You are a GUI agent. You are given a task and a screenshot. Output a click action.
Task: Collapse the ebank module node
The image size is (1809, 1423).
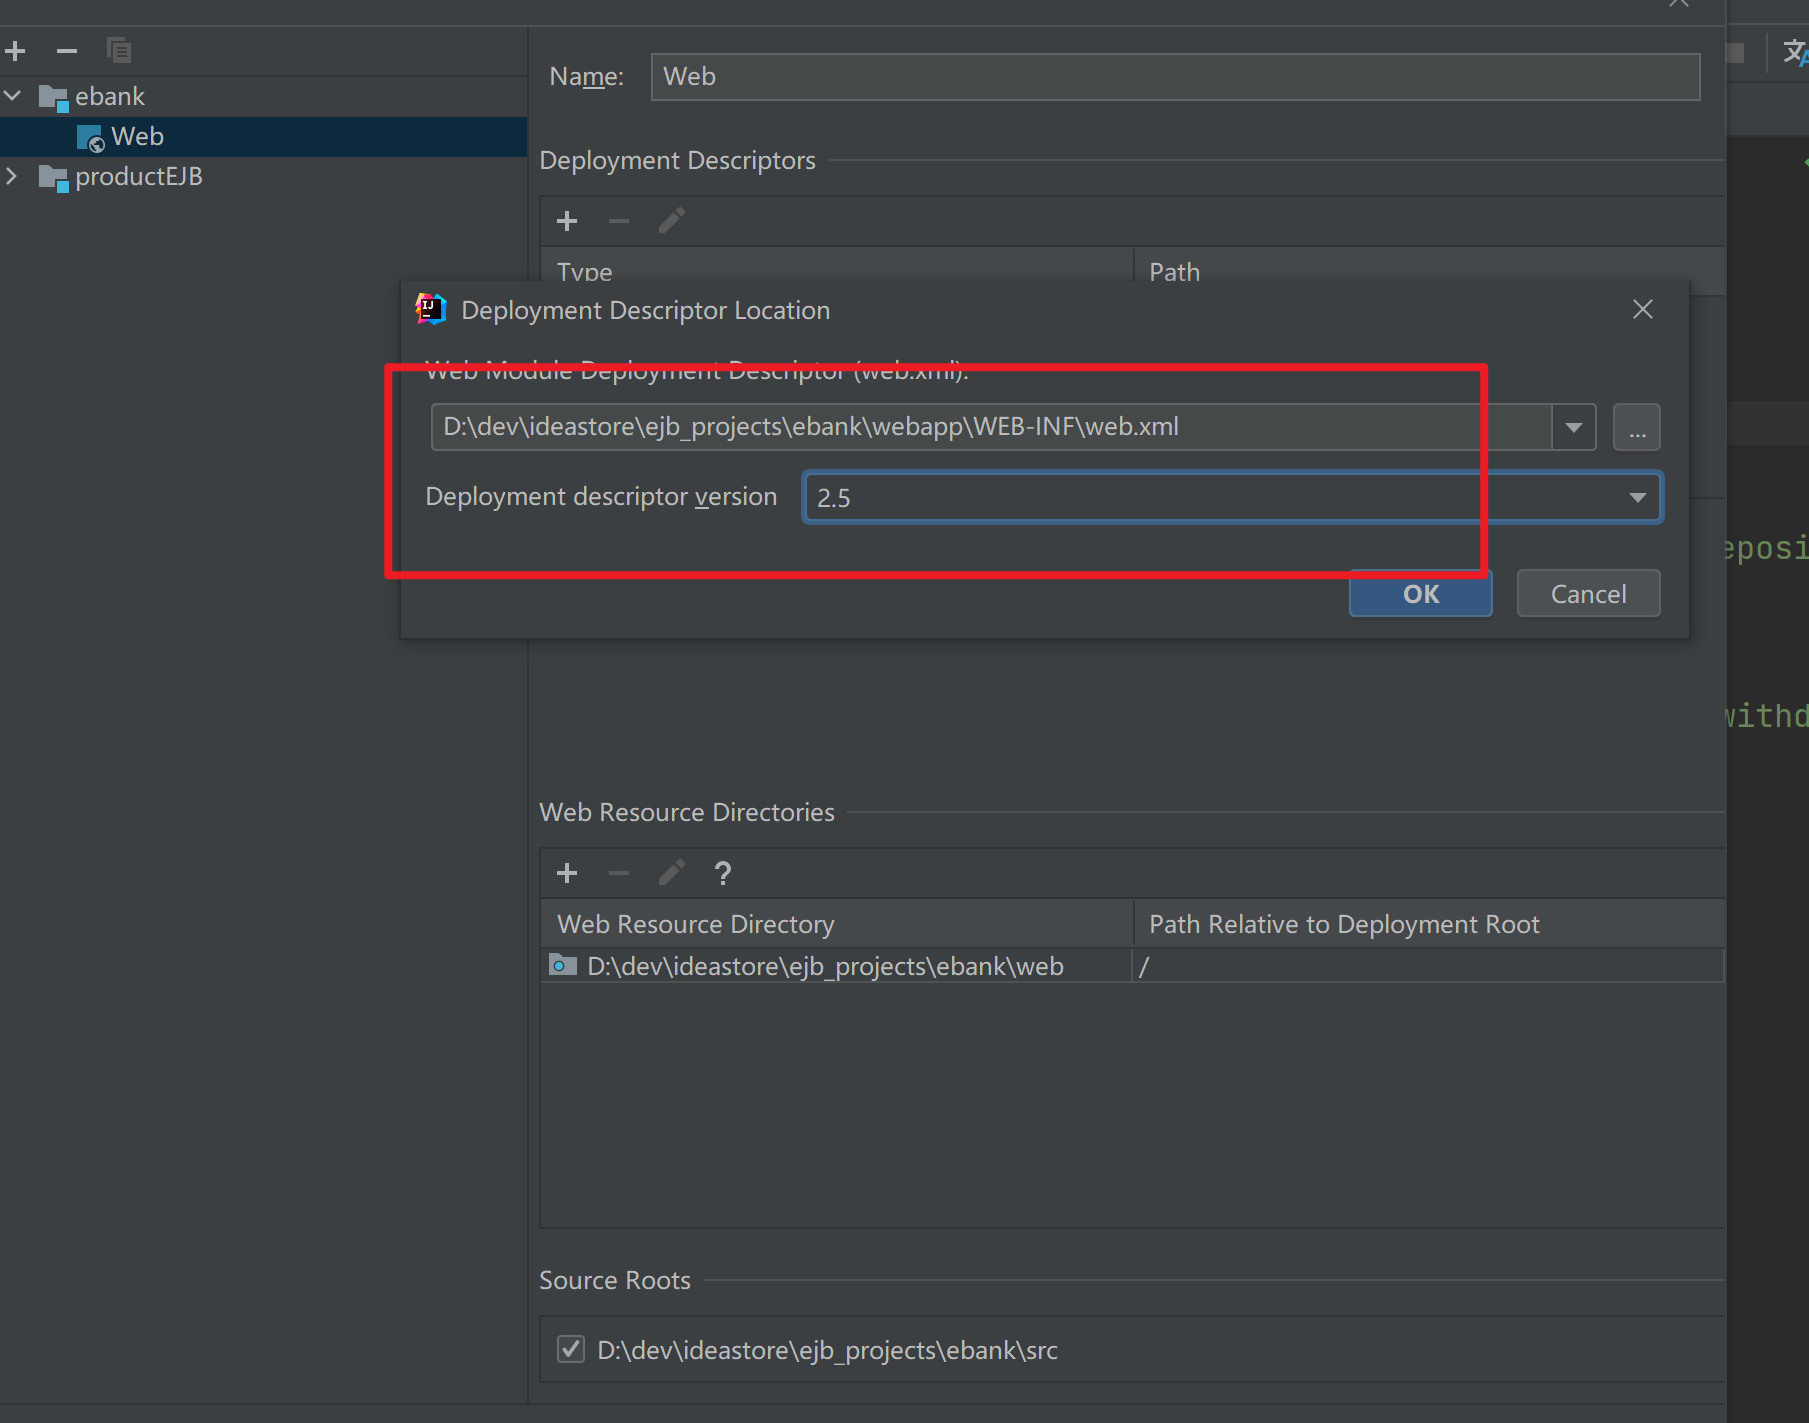pos(13,96)
